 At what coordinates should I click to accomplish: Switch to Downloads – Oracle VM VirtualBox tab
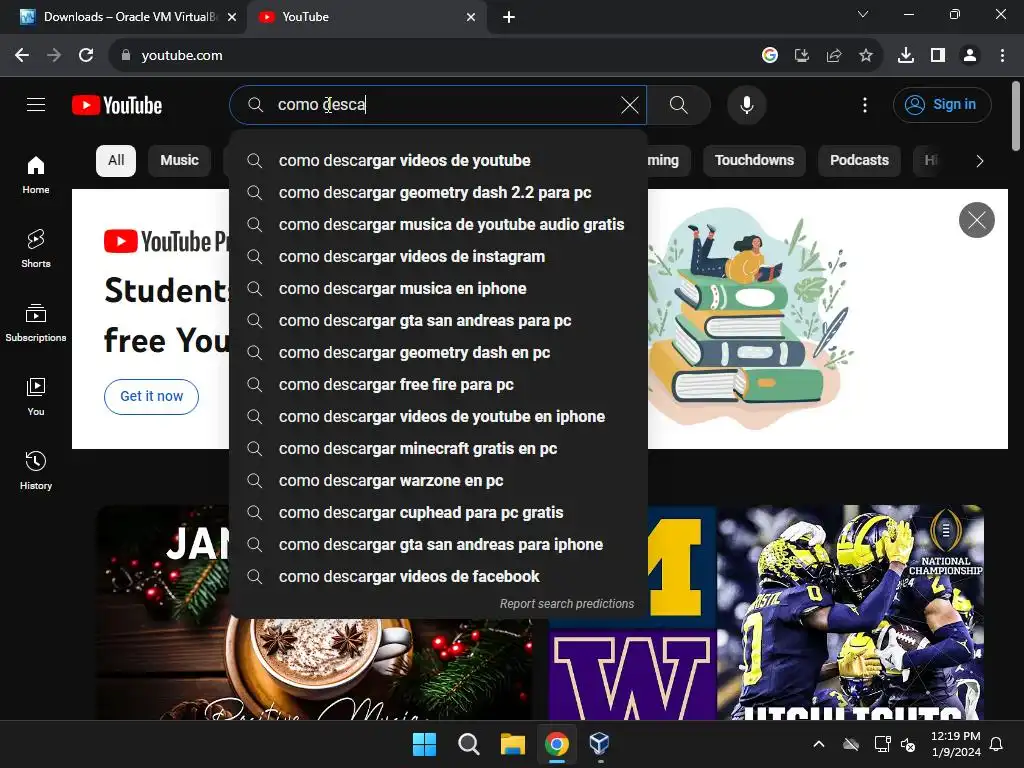pyautogui.click(x=124, y=17)
